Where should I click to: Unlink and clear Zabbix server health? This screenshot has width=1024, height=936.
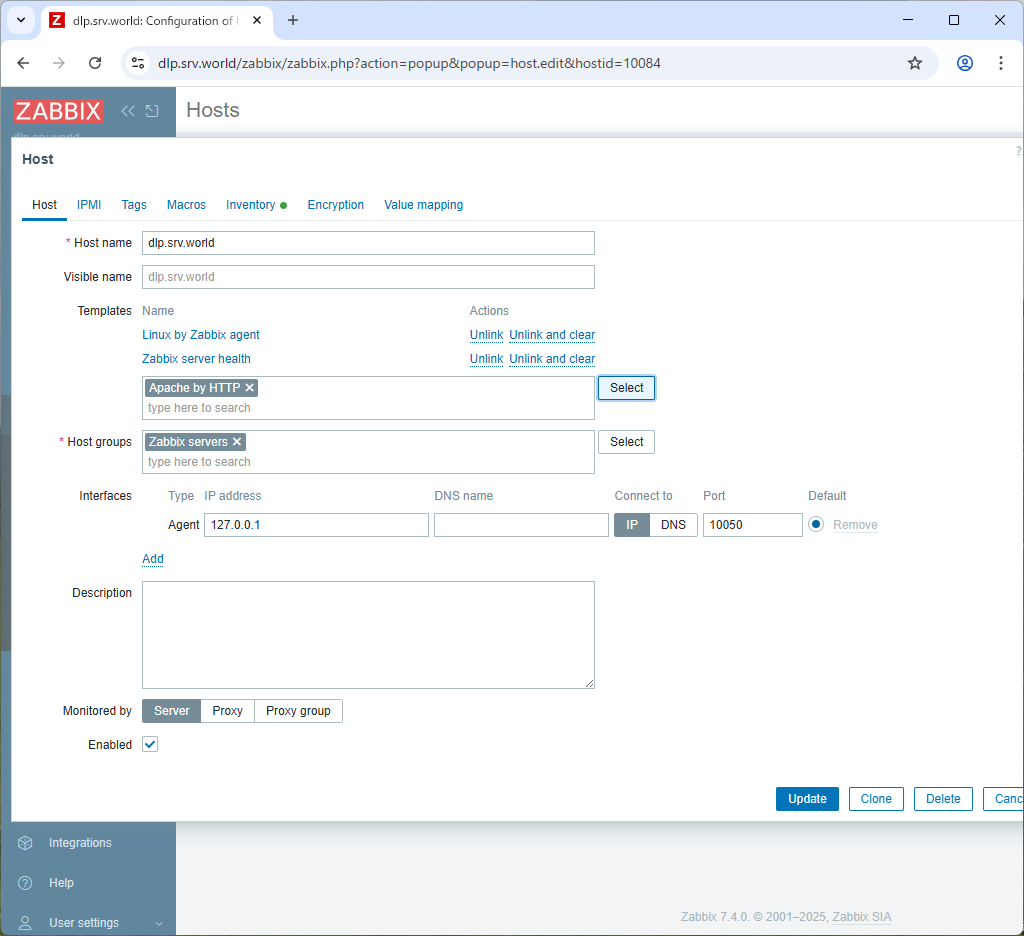pos(552,359)
